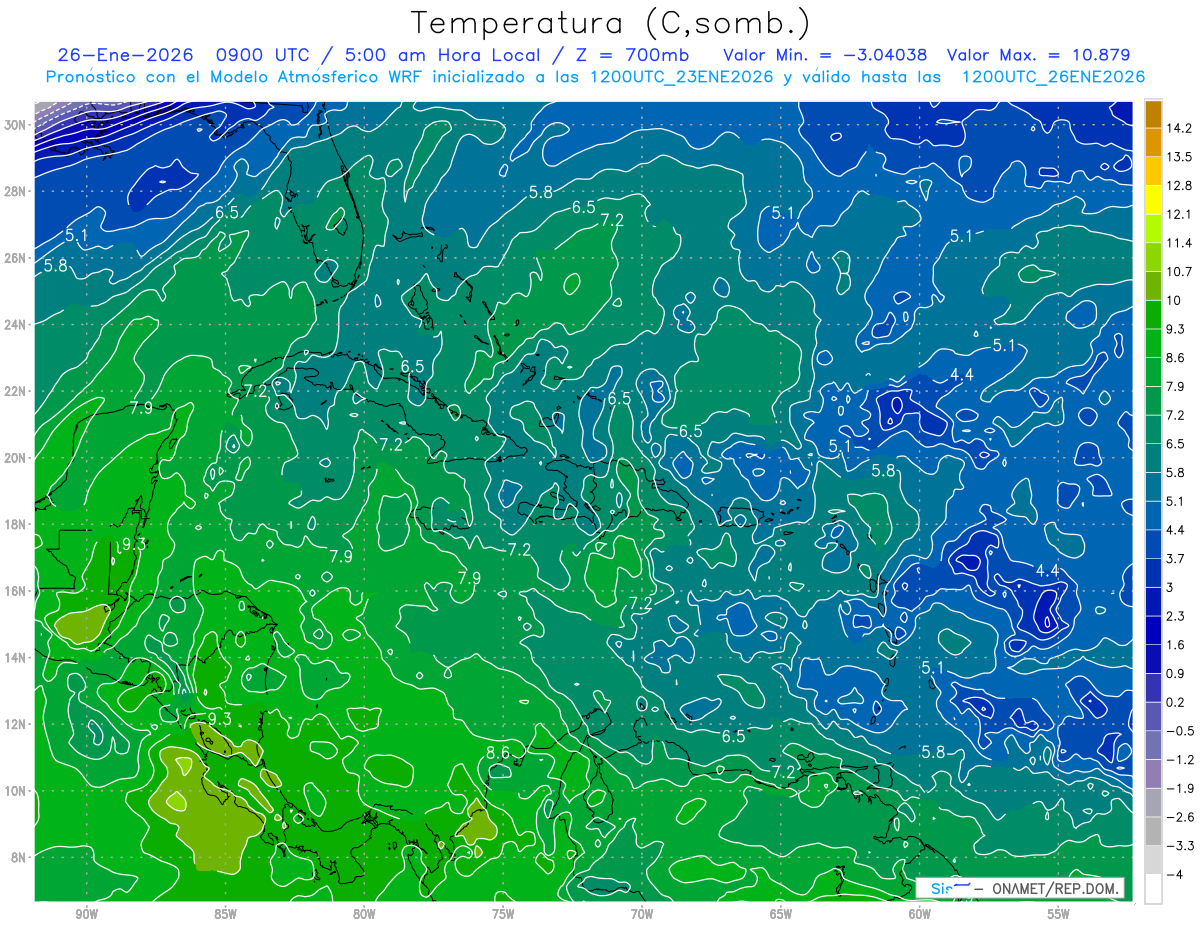Click the legend value '-1.2'
The width and height of the screenshot is (1200, 927).
(x=1181, y=760)
